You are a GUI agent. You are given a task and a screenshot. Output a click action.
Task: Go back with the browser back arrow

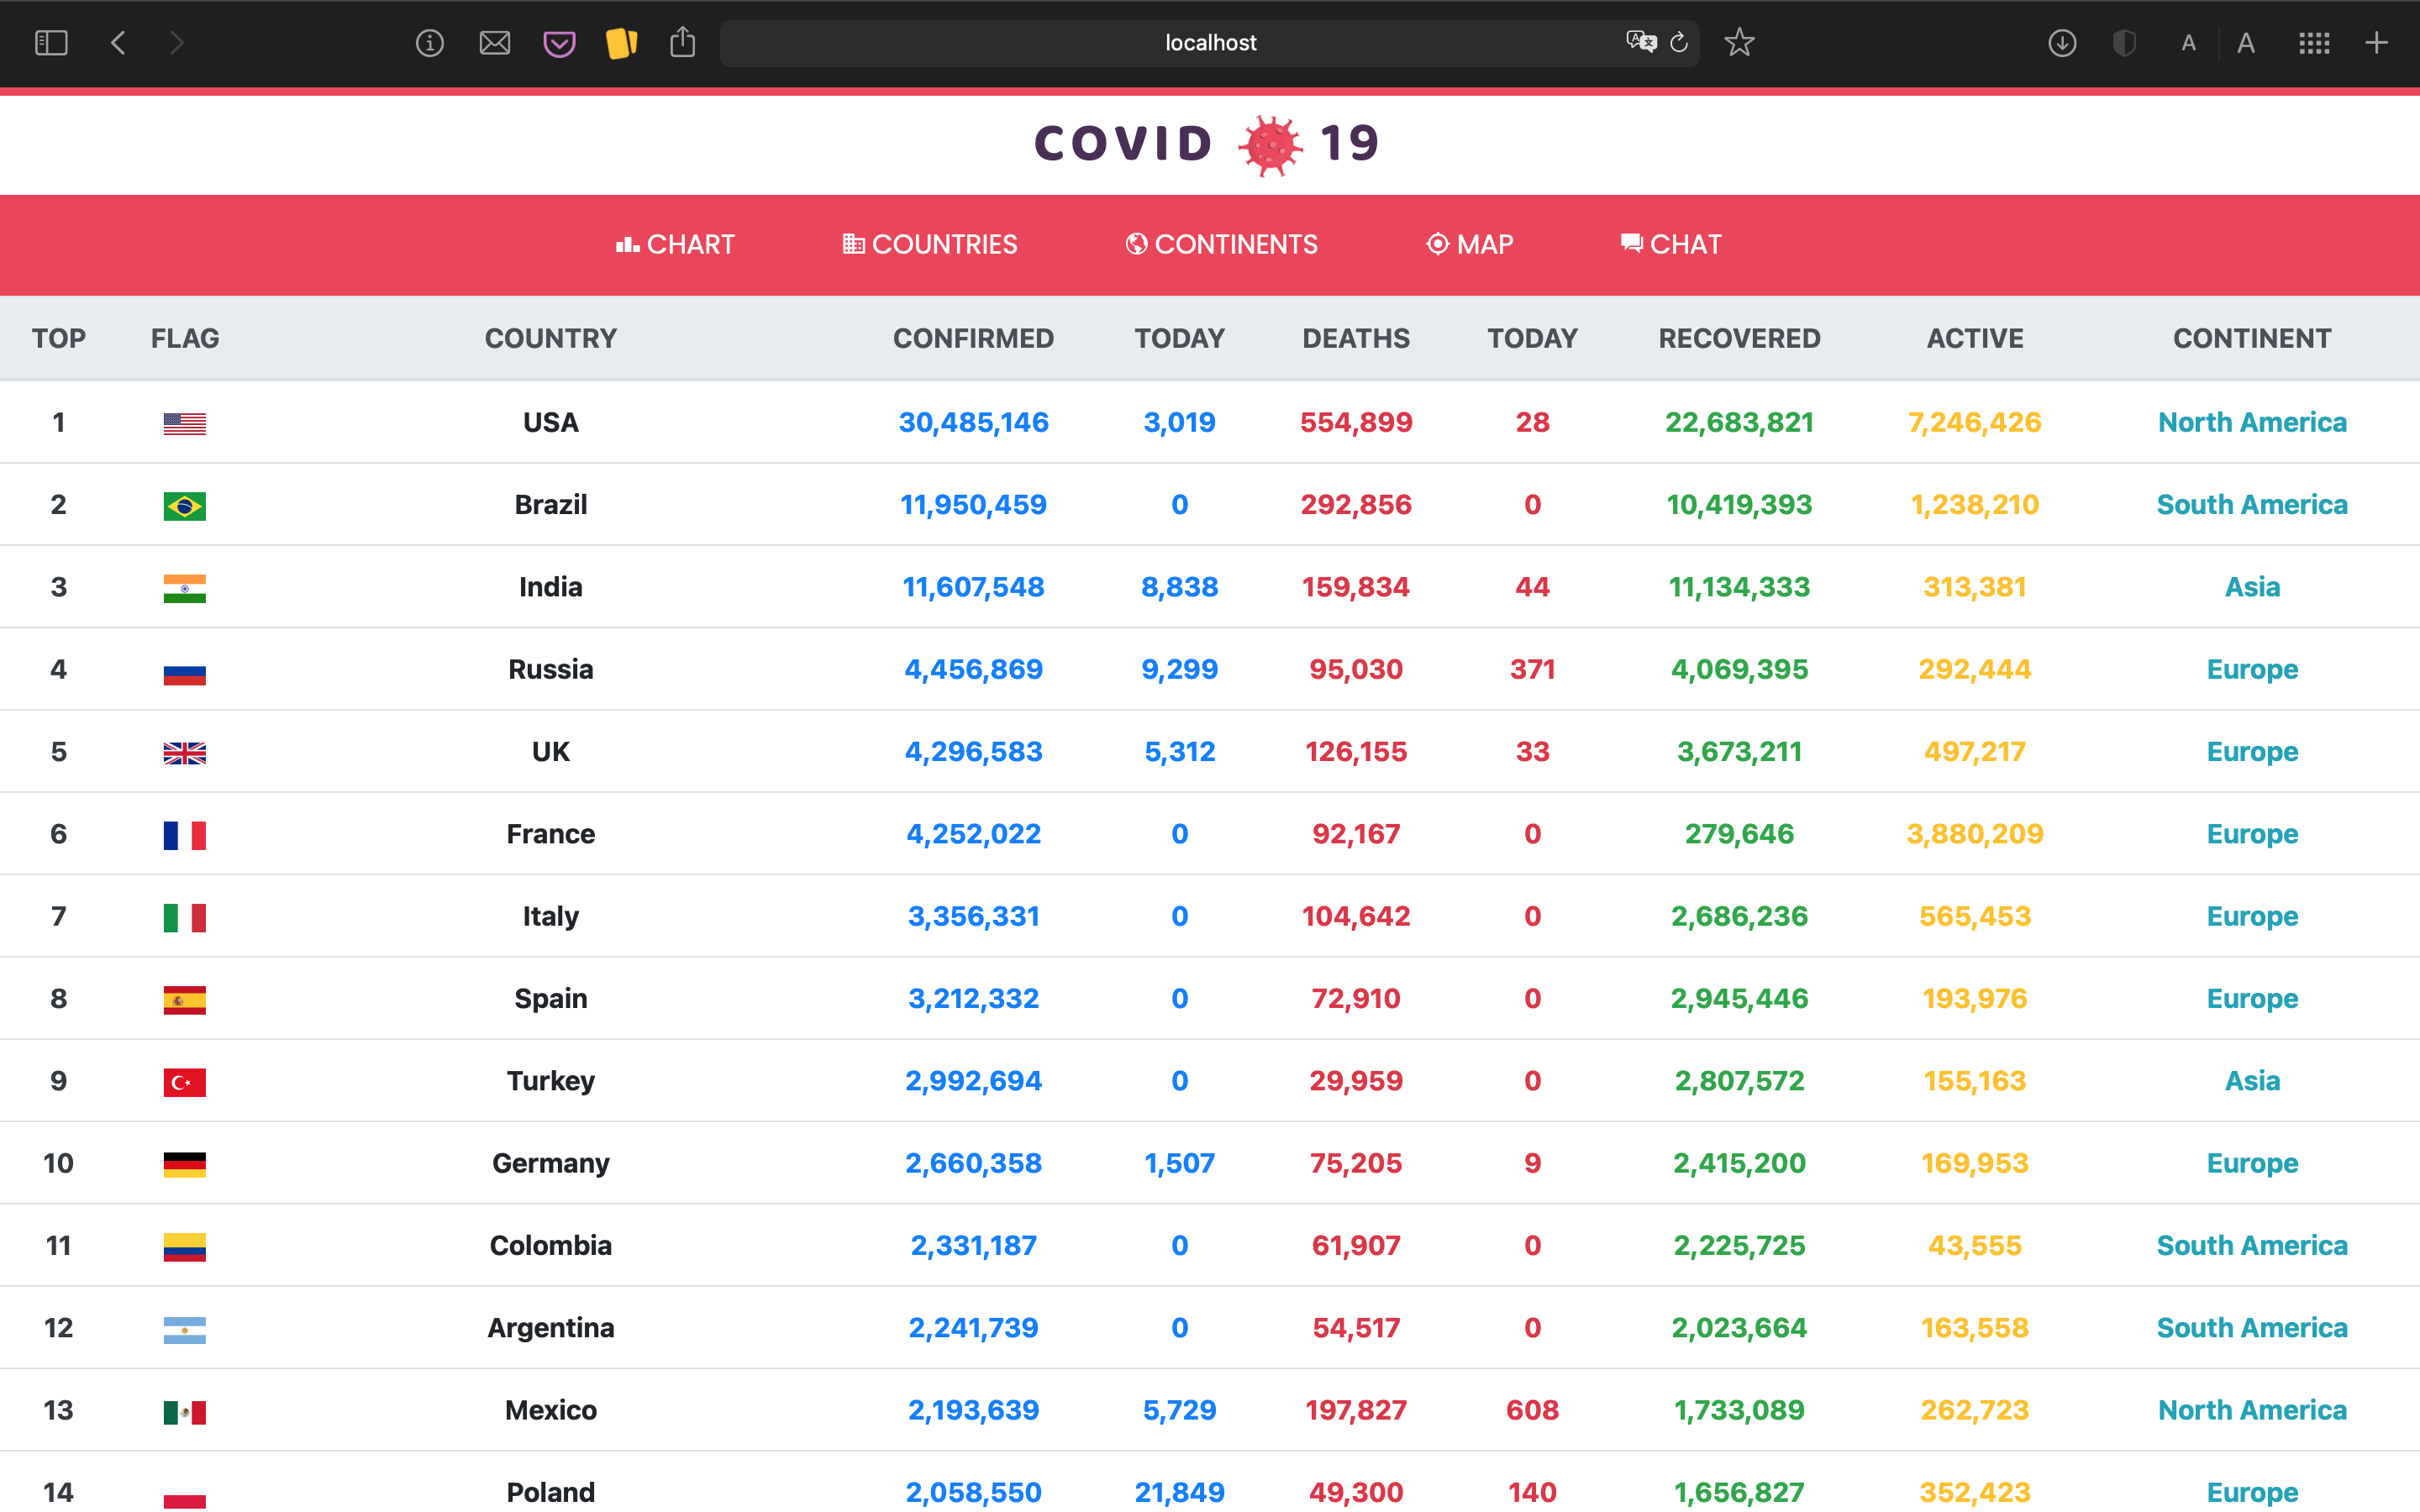click(x=118, y=43)
